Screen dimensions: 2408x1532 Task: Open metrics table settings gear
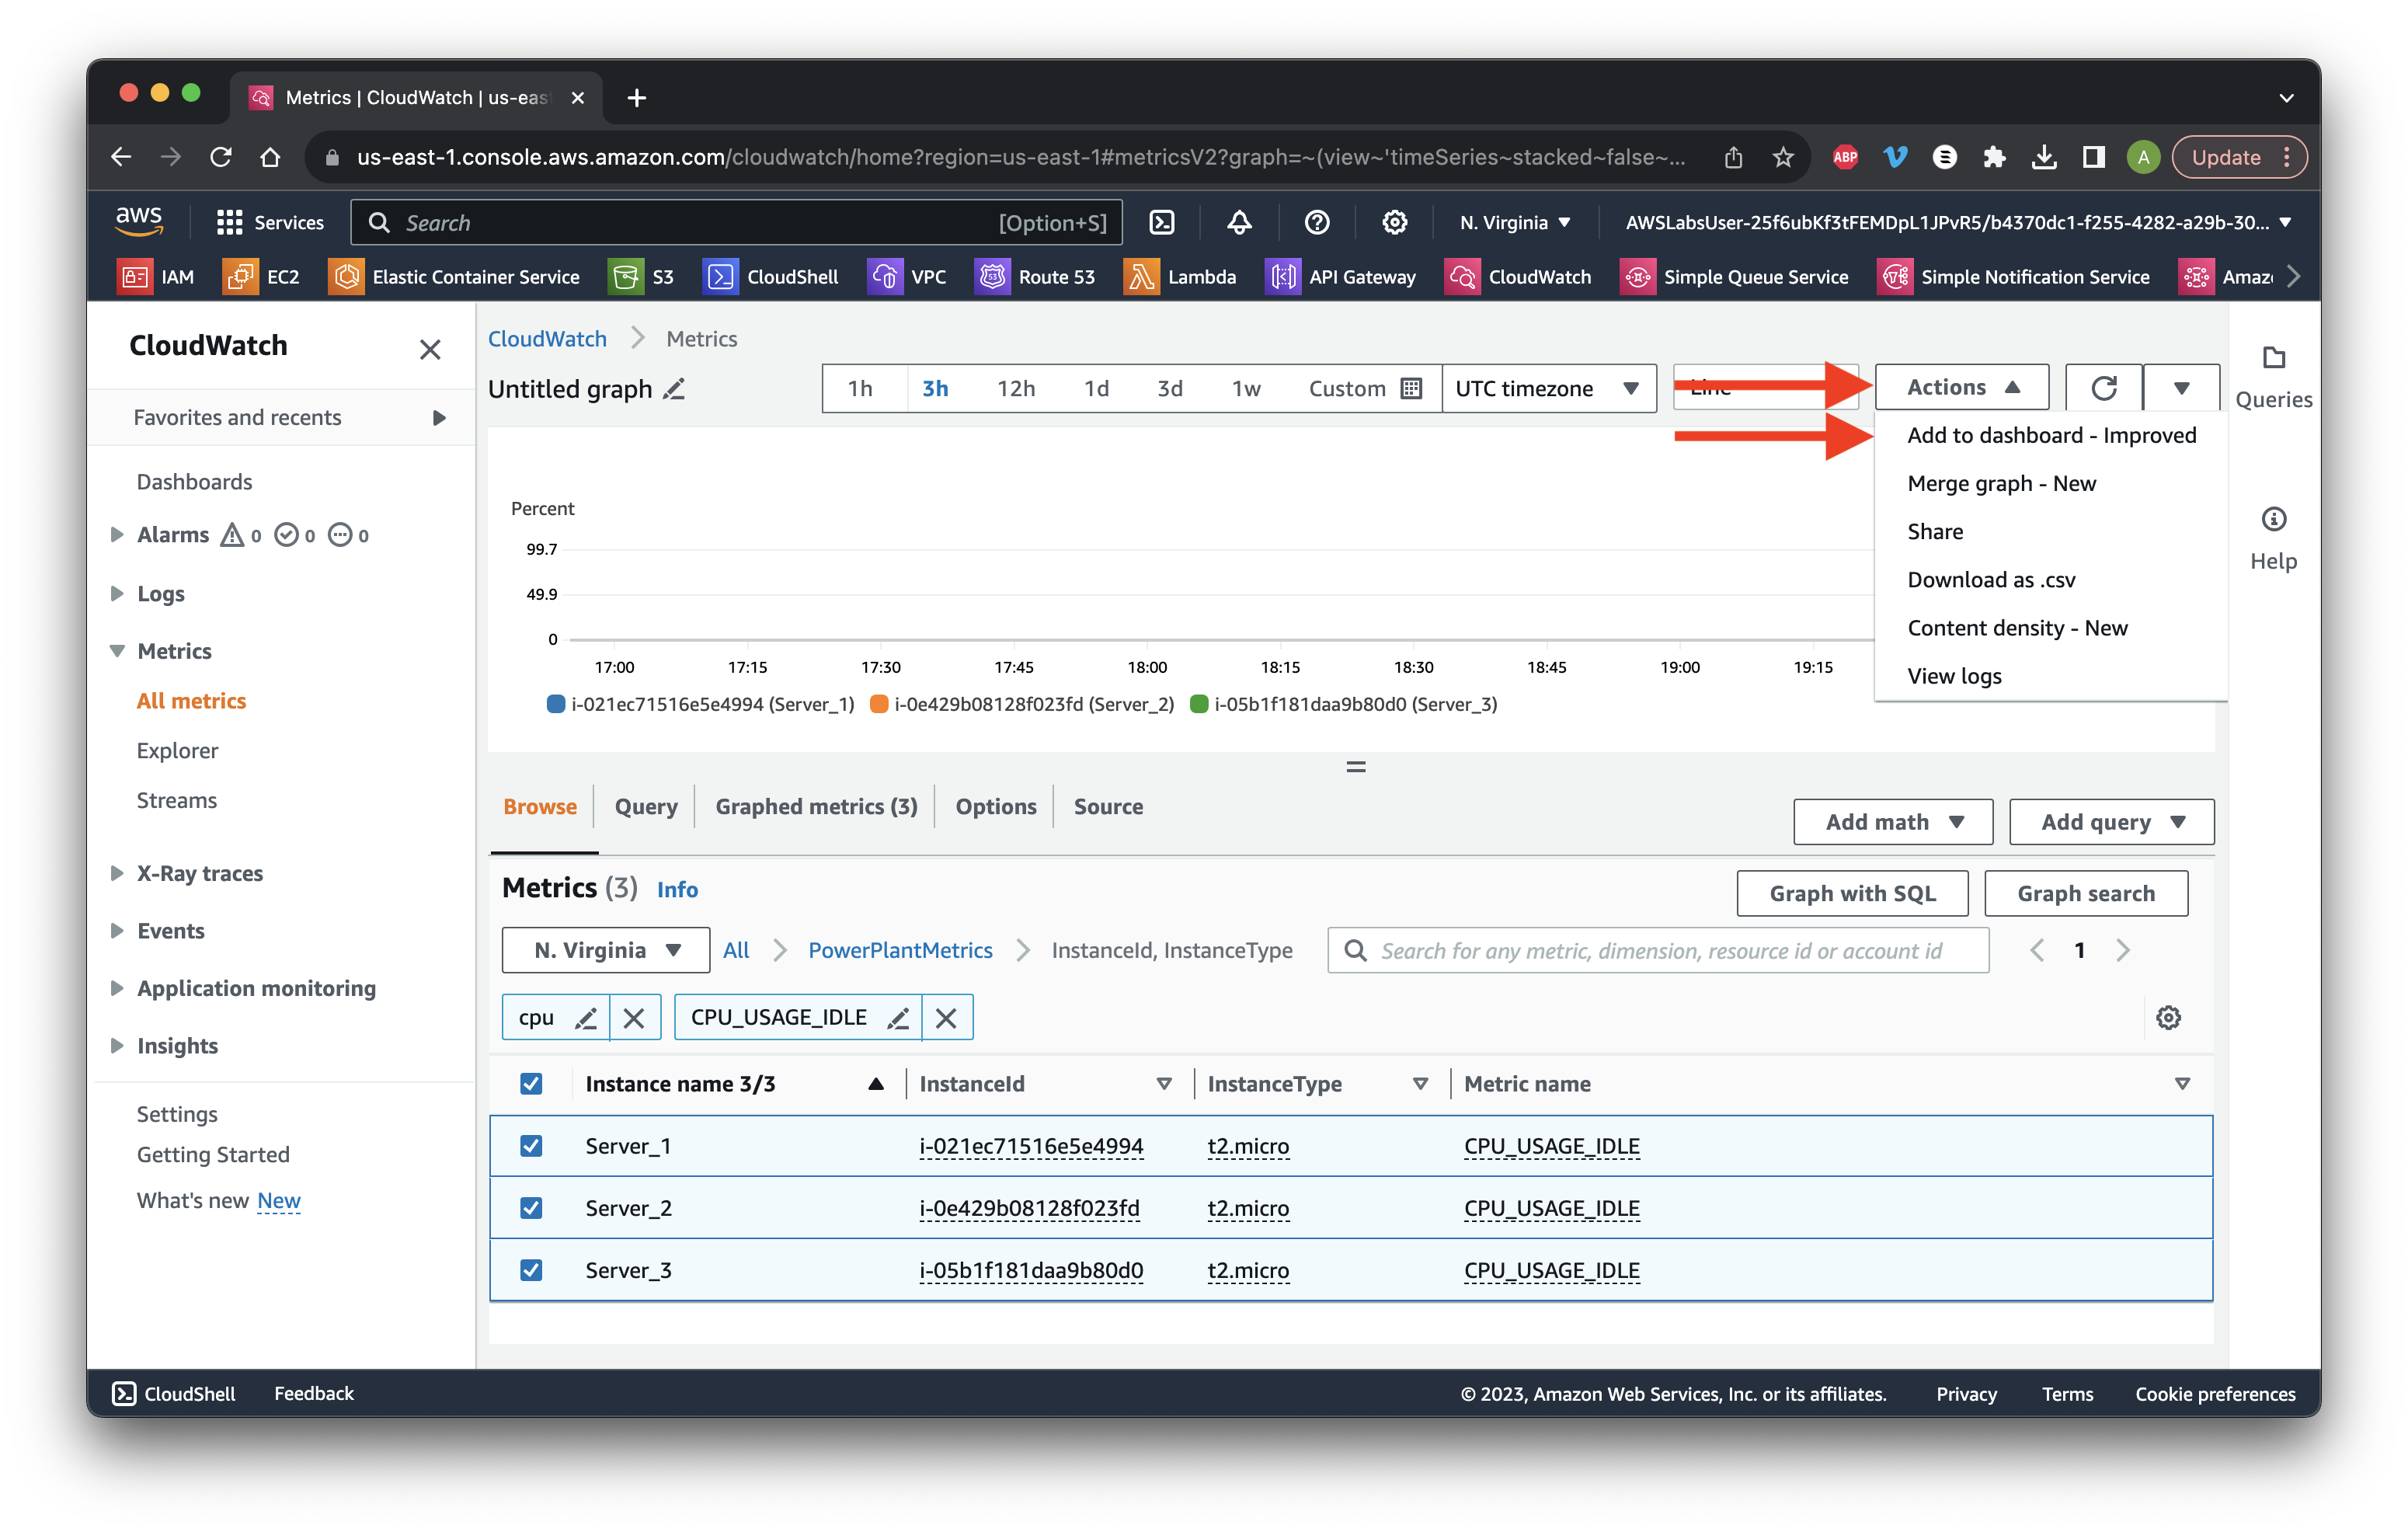point(2168,1018)
